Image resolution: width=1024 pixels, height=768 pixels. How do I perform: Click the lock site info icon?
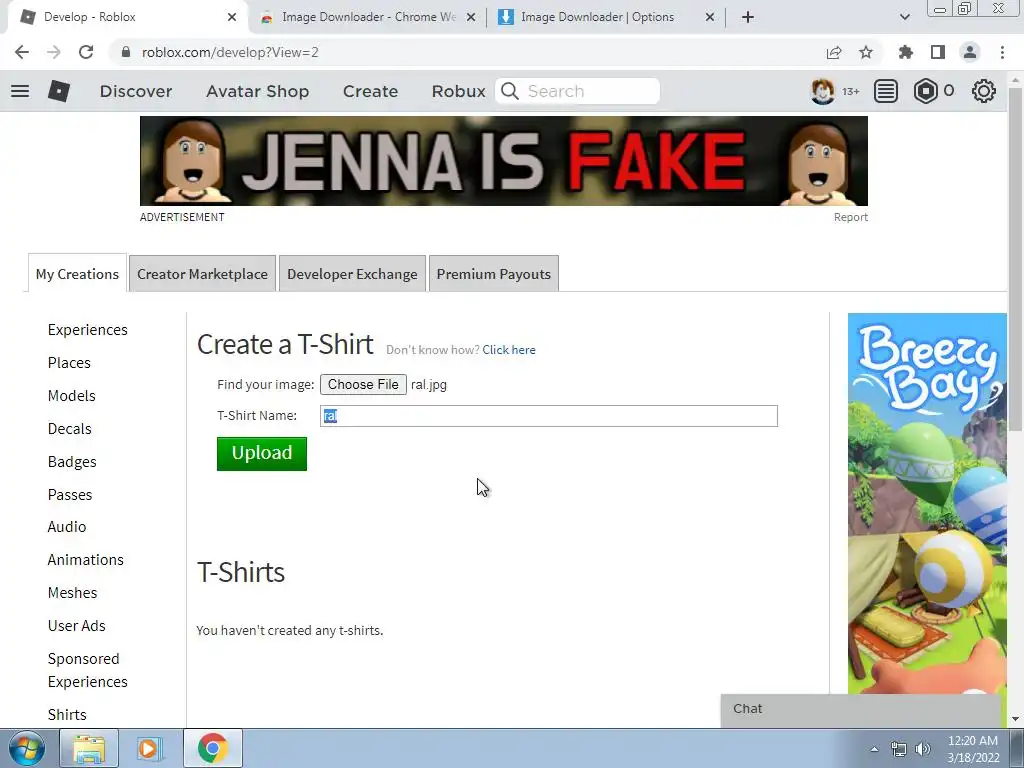(x=126, y=52)
